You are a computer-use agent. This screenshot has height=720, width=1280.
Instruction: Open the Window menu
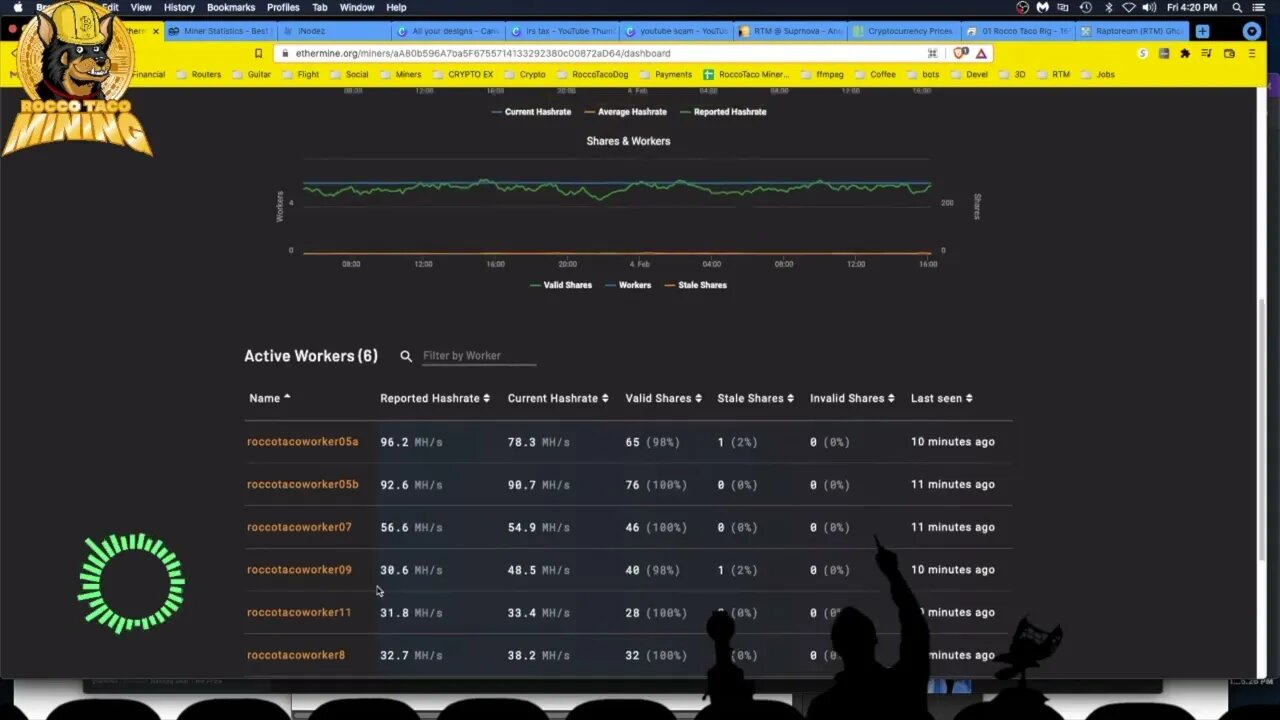[x=357, y=7]
